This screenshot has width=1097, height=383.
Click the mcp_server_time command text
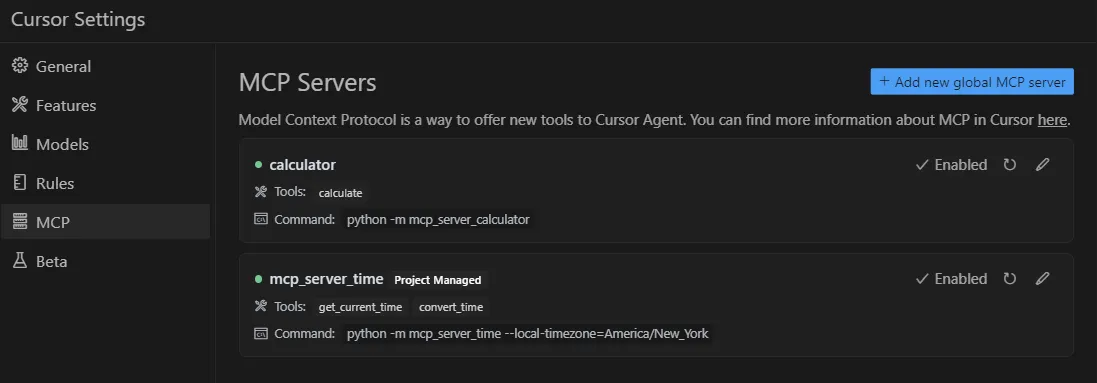pyautogui.click(x=528, y=333)
